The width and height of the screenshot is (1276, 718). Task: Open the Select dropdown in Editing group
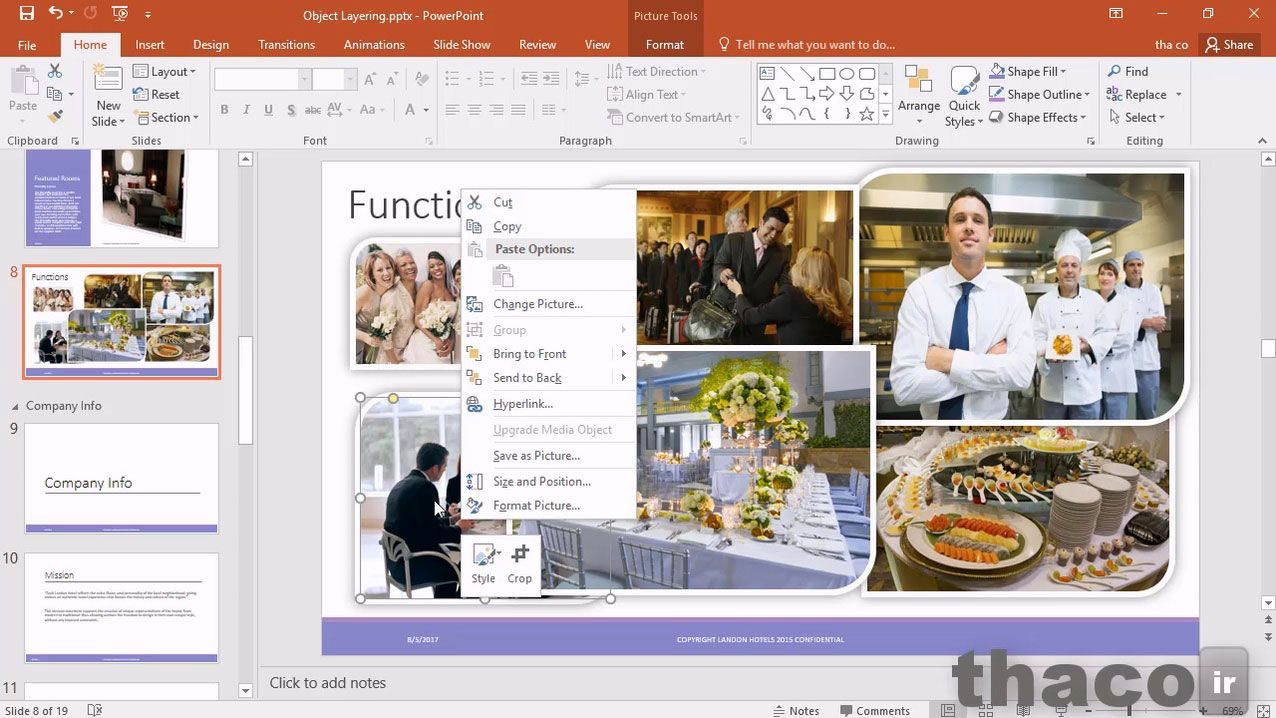tap(1139, 117)
